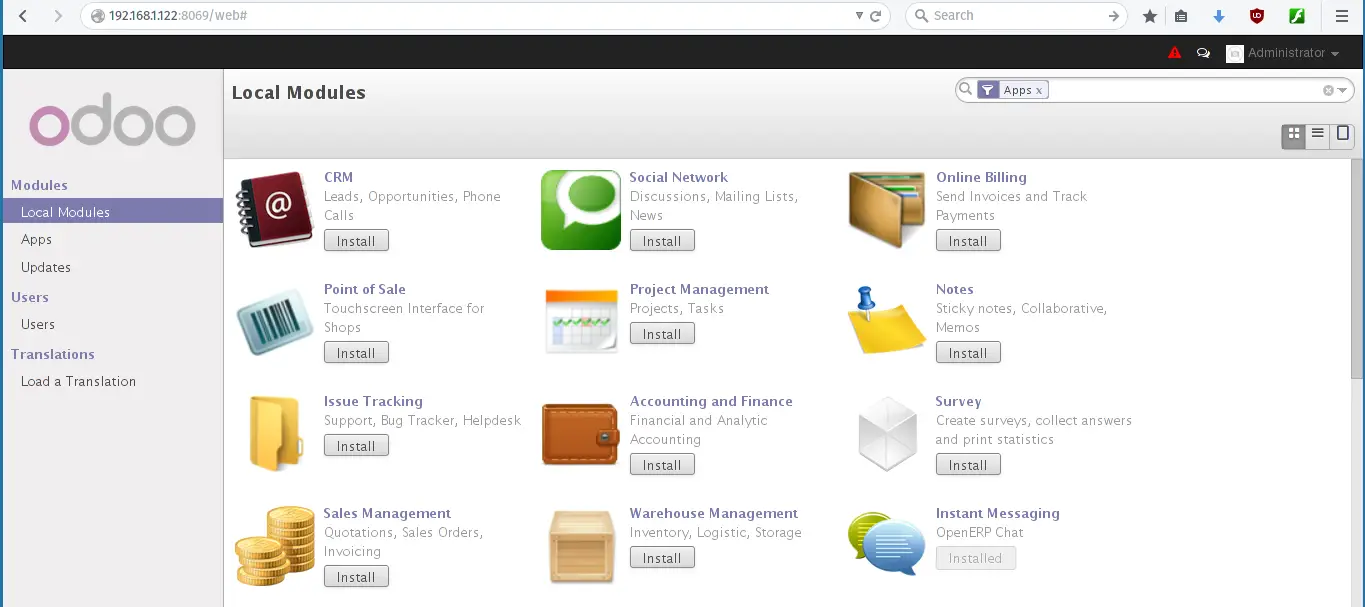The height and width of the screenshot is (607, 1365).
Task: Click the Warehouse Management title link
Action: pyautogui.click(x=714, y=513)
